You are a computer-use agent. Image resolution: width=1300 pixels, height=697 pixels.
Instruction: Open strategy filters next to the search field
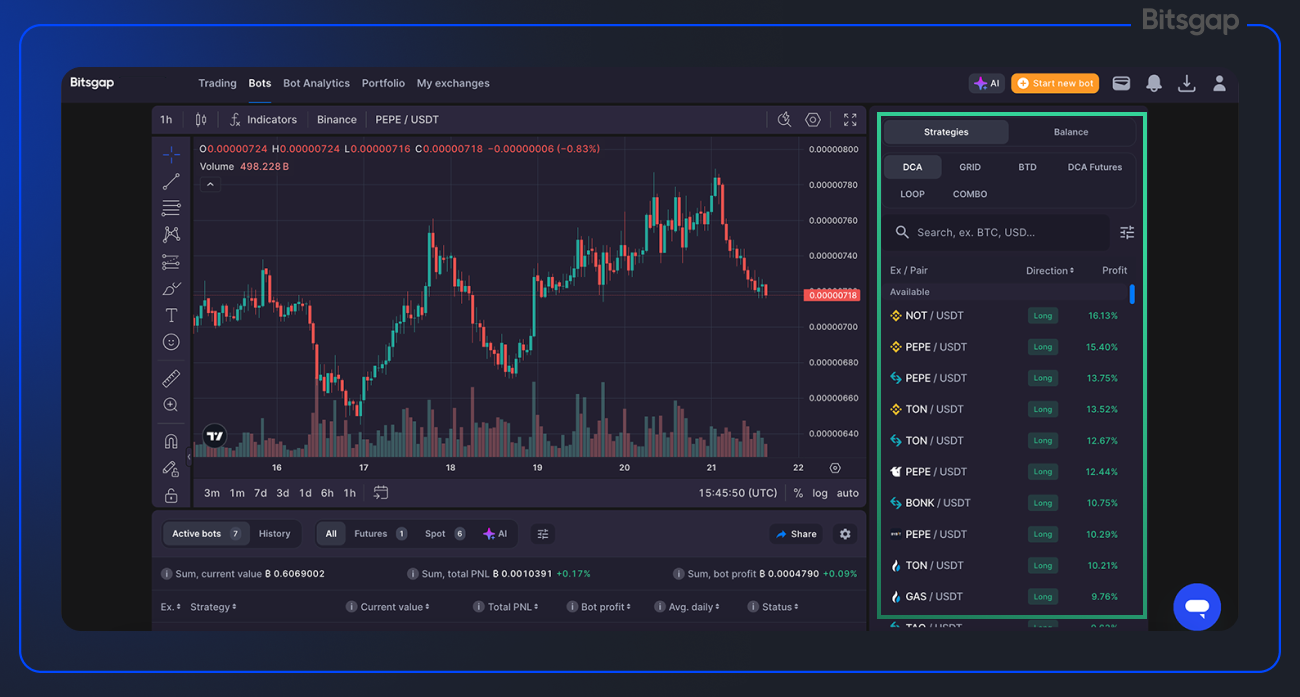click(x=1127, y=232)
